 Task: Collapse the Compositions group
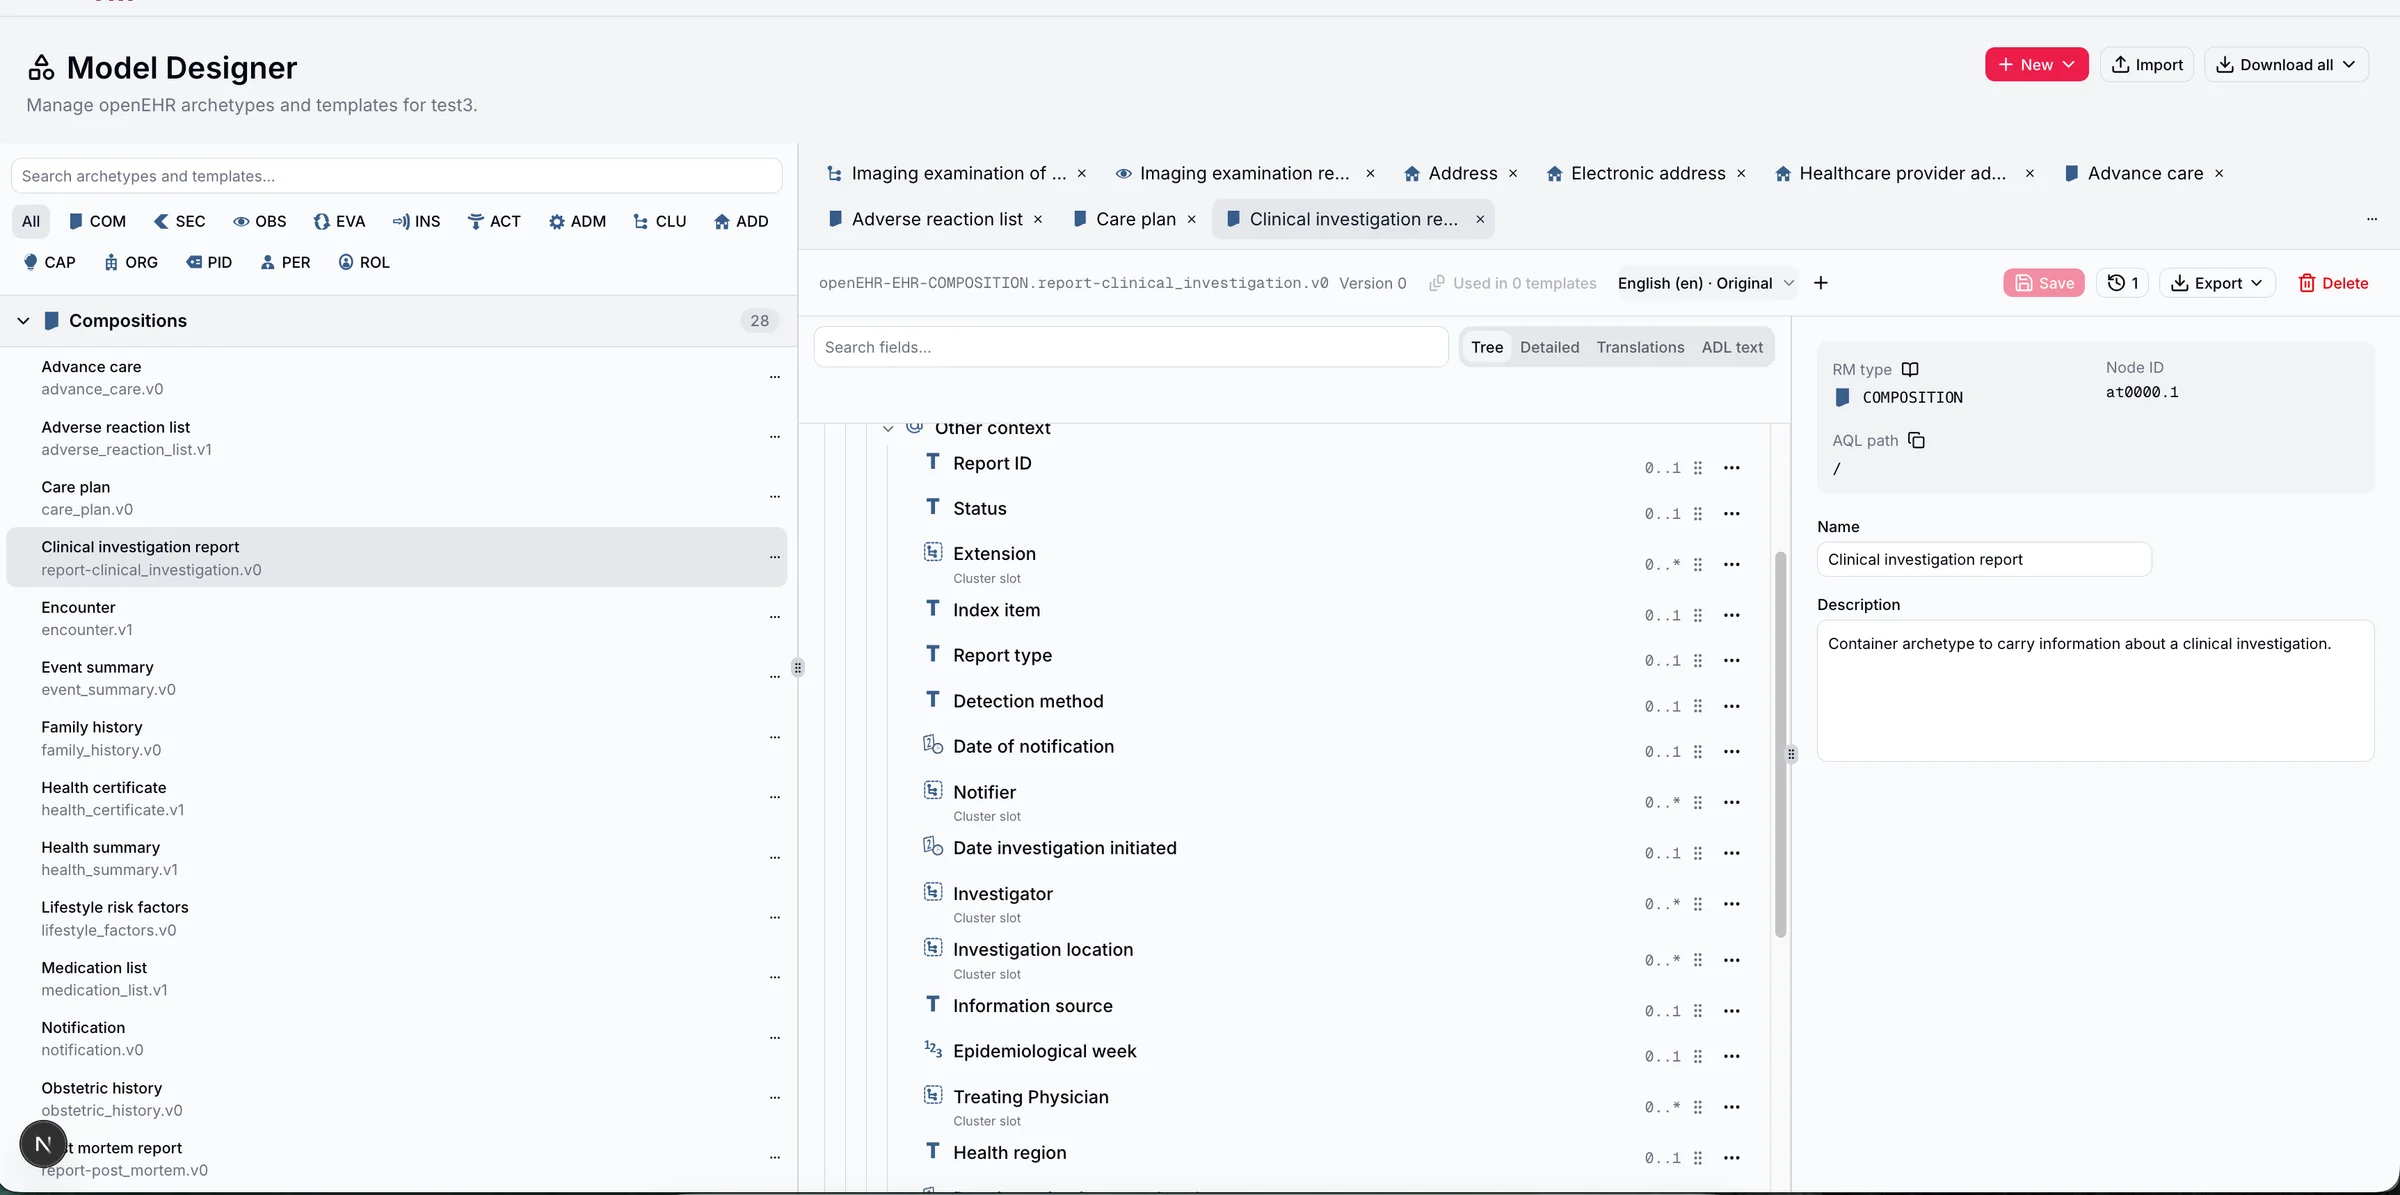click(x=23, y=321)
